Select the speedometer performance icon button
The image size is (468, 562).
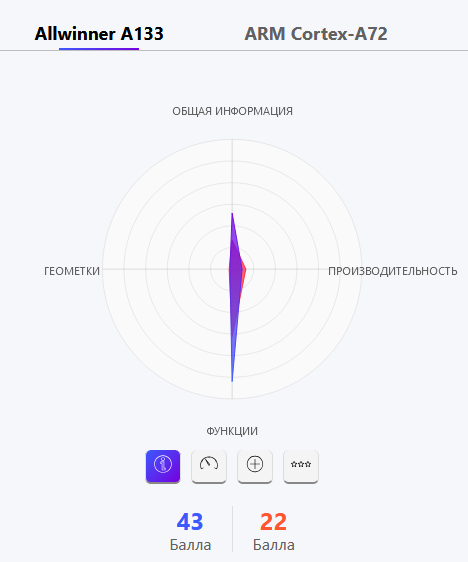(x=209, y=466)
